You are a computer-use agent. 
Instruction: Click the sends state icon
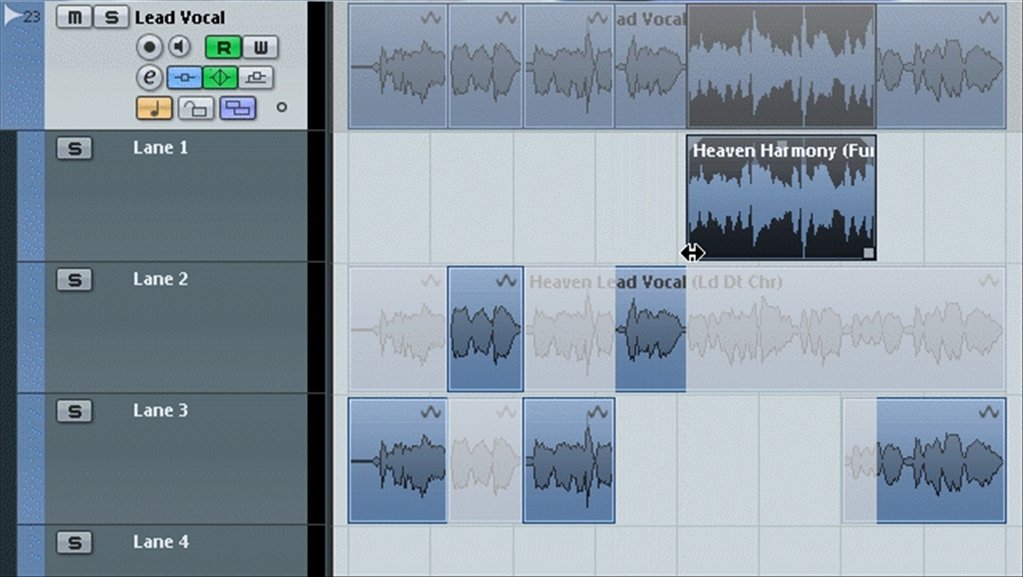256,78
